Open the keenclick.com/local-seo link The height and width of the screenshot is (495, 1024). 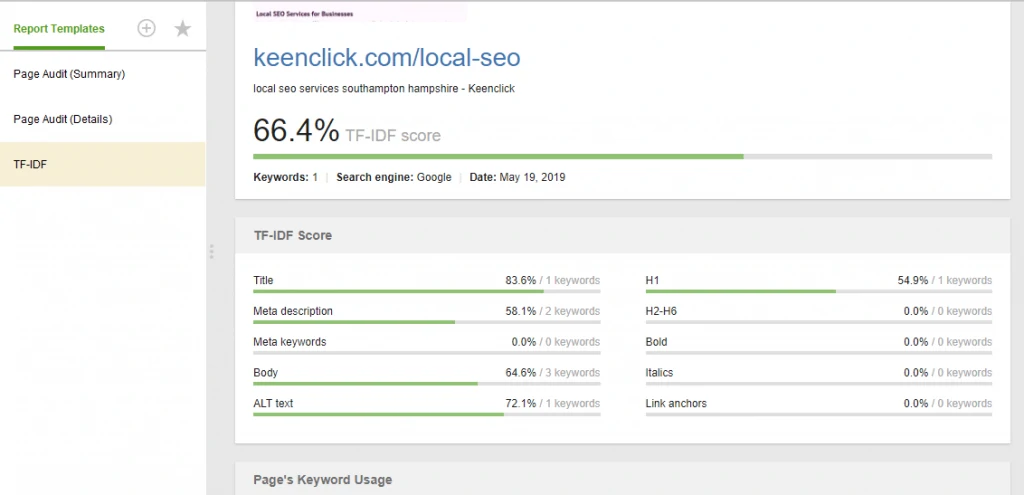[x=387, y=57]
